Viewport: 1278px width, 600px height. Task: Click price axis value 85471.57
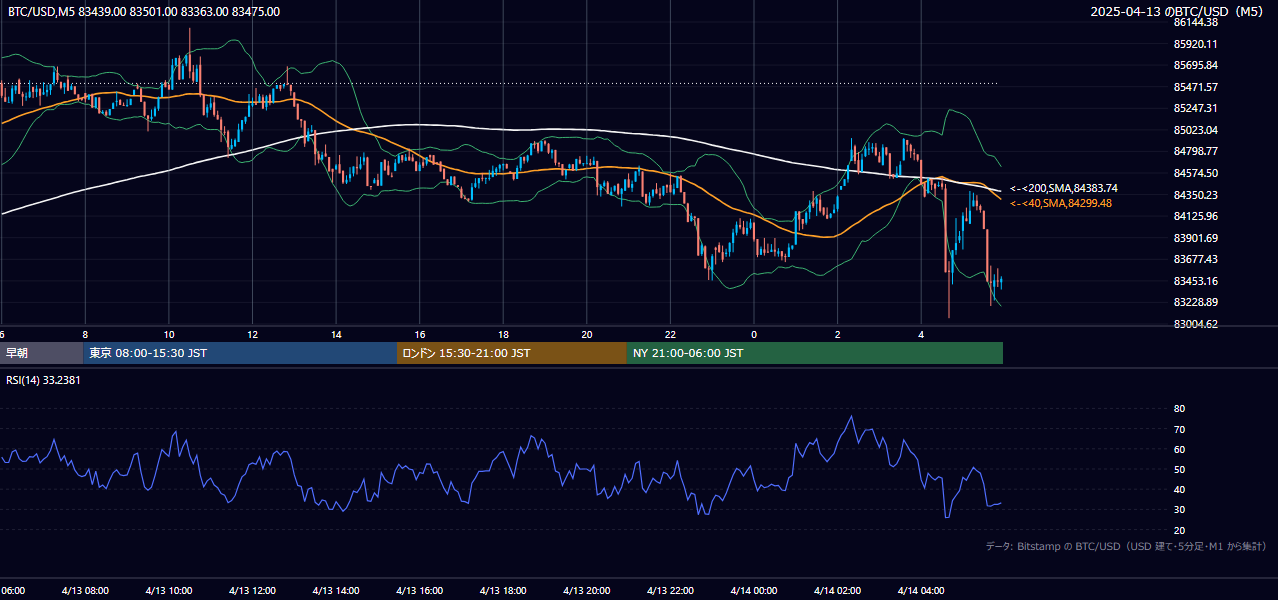[1196, 87]
